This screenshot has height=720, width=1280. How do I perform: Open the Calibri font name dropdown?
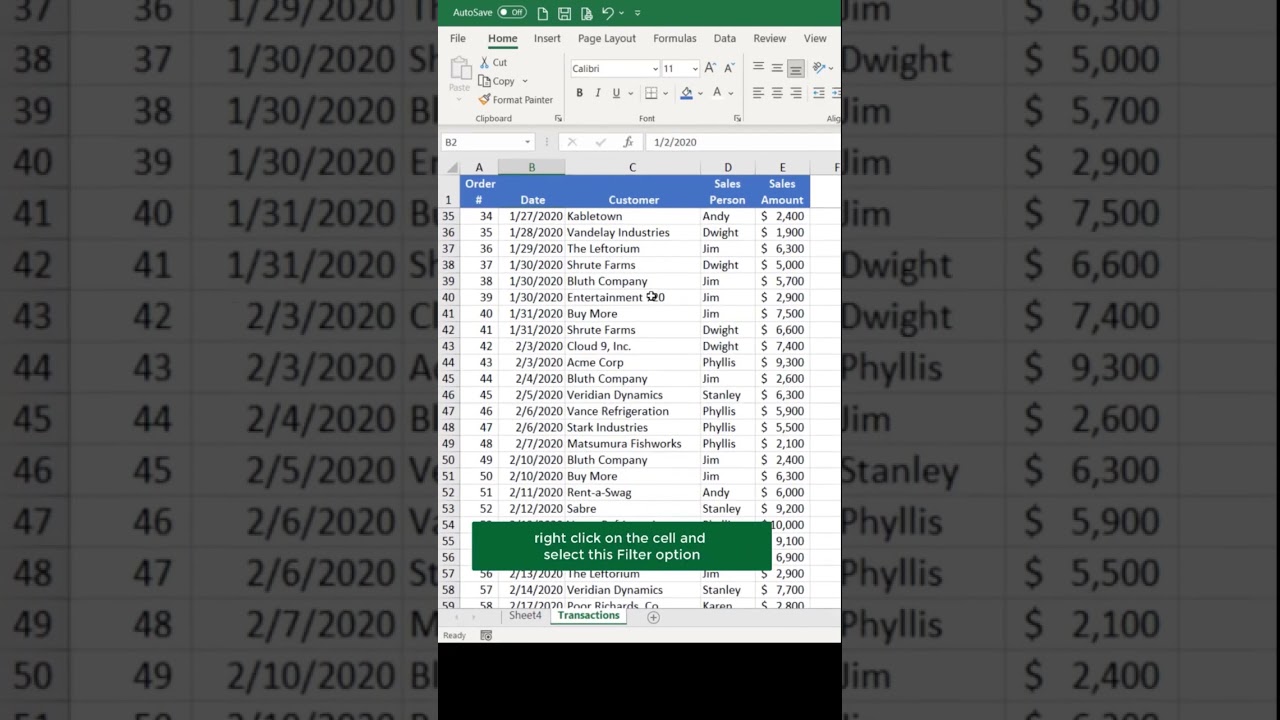point(655,69)
